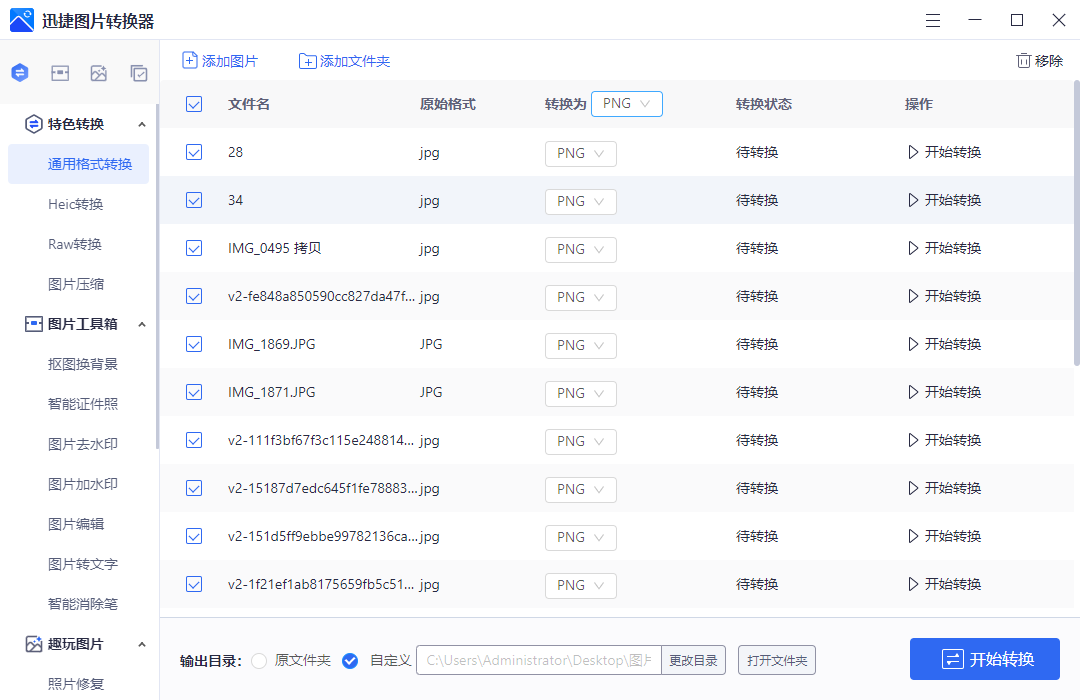Click the 趣玩图片 section icon
The height and width of the screenshot is (700, 1080).
(x=33, y=644)
